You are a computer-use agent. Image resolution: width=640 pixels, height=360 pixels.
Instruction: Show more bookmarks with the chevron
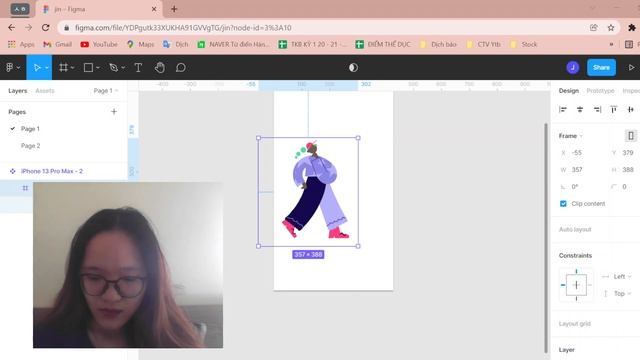611,44
